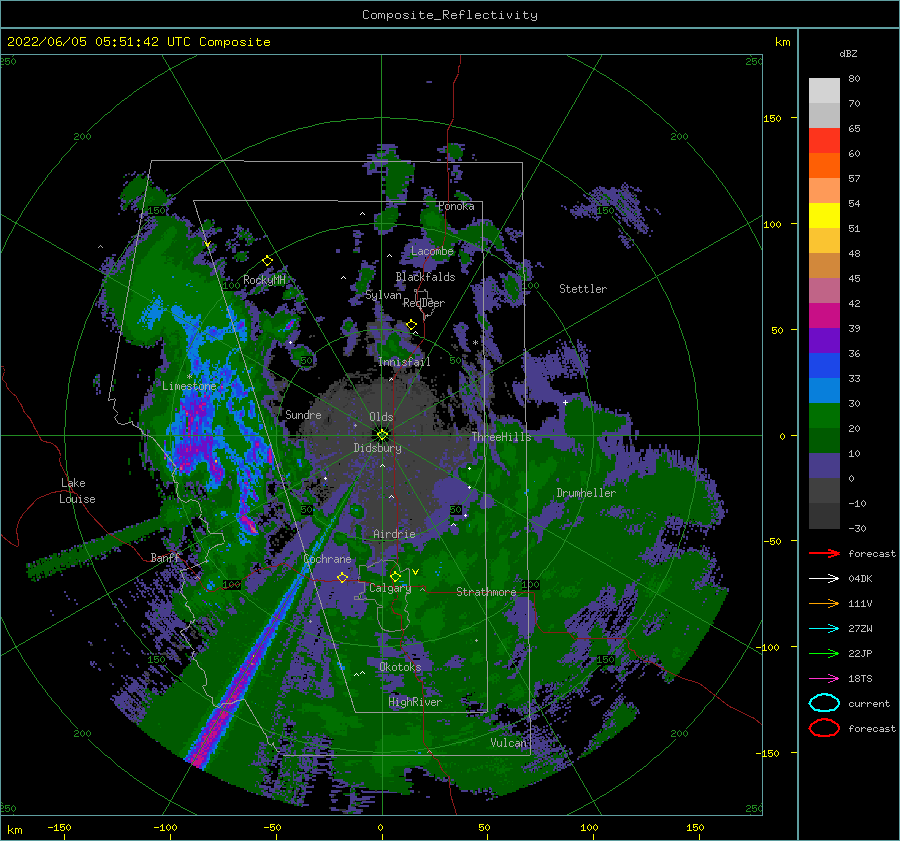Click the Drumheller city label
The width and height of the screenshot is (900, 841).
tap(586, 493)
